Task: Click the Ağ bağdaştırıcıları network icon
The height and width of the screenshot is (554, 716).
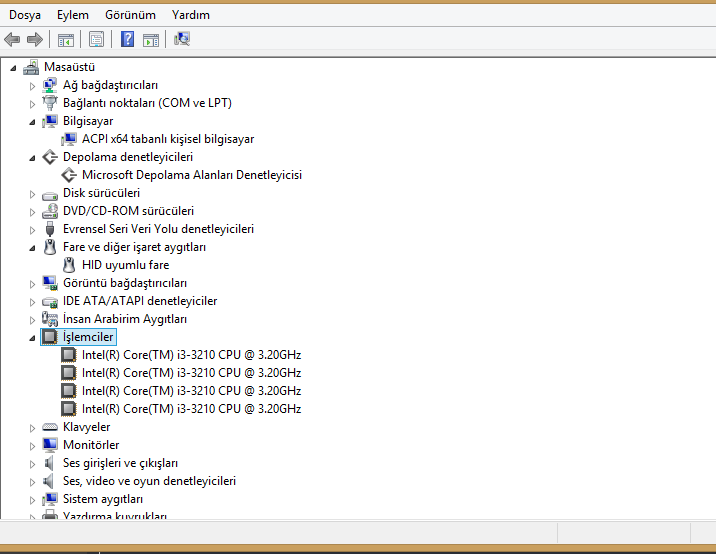Action: (50, 85)
